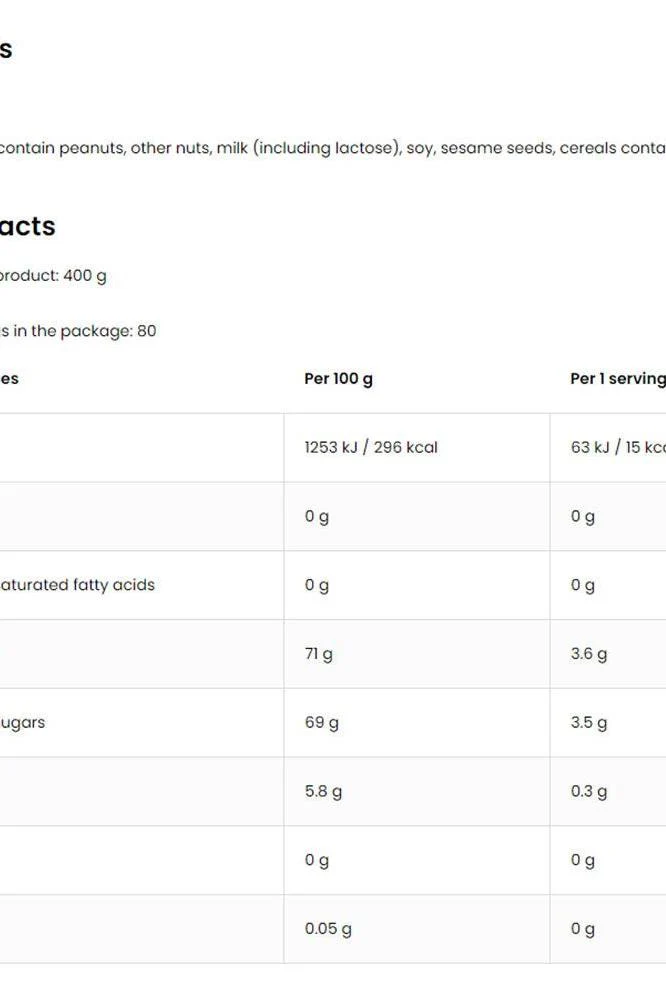Click the 'Per 1 serving' column header
This screenshot has width=666, height=1000.
(618, 379)
